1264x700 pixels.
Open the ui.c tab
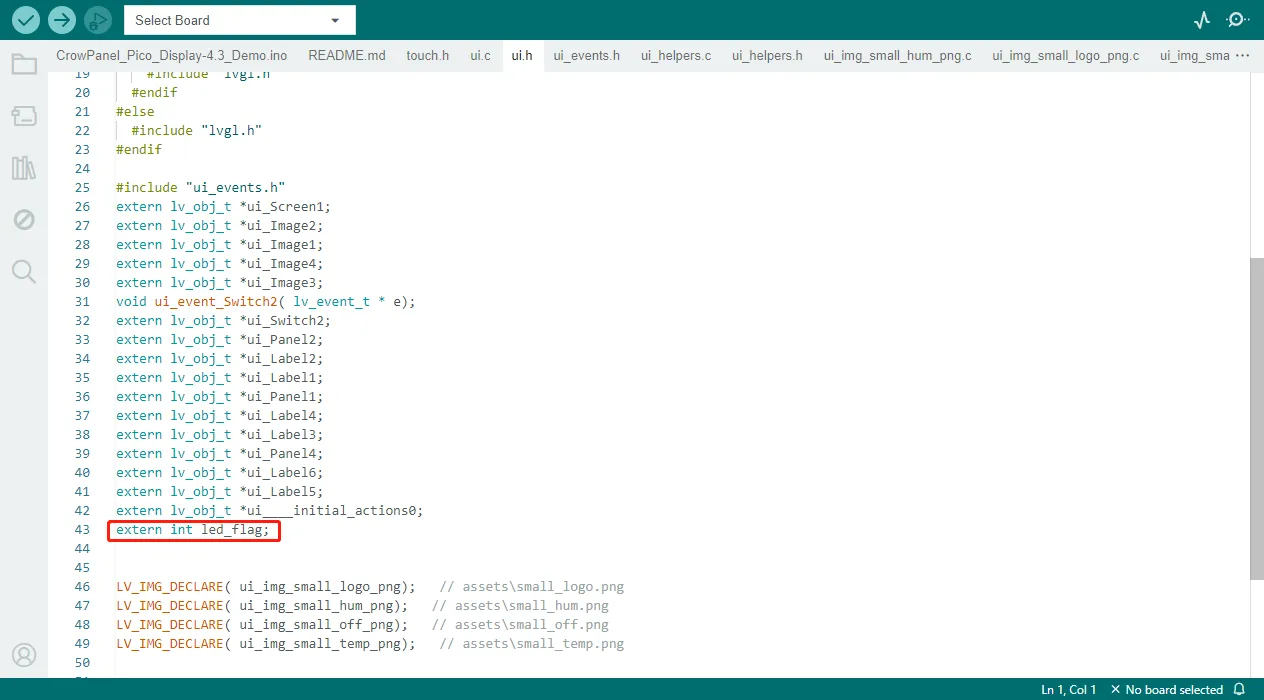click(x=480, y=56)
